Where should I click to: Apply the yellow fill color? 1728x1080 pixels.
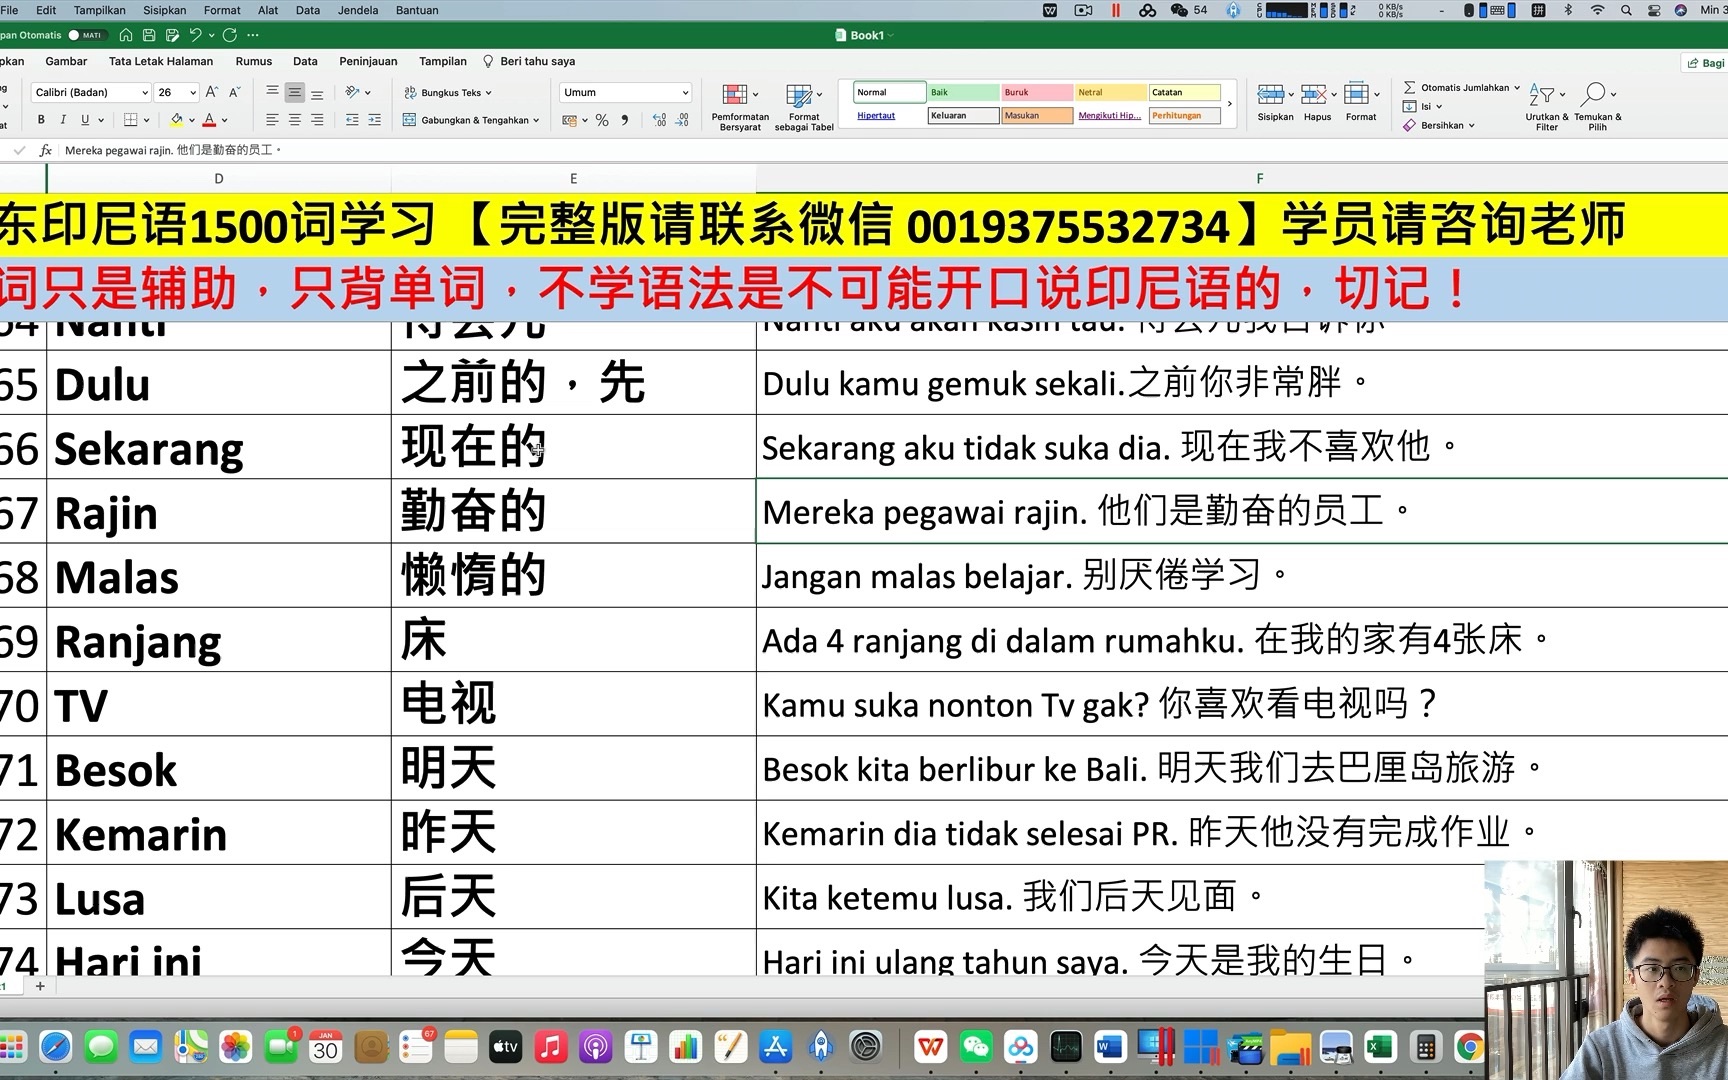coord(177,120)
